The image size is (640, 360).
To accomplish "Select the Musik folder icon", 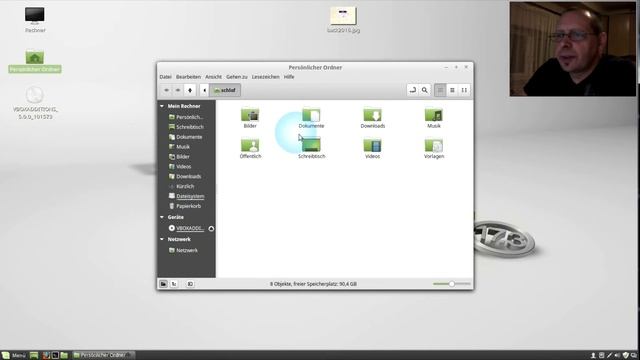I will click(434, 118).
